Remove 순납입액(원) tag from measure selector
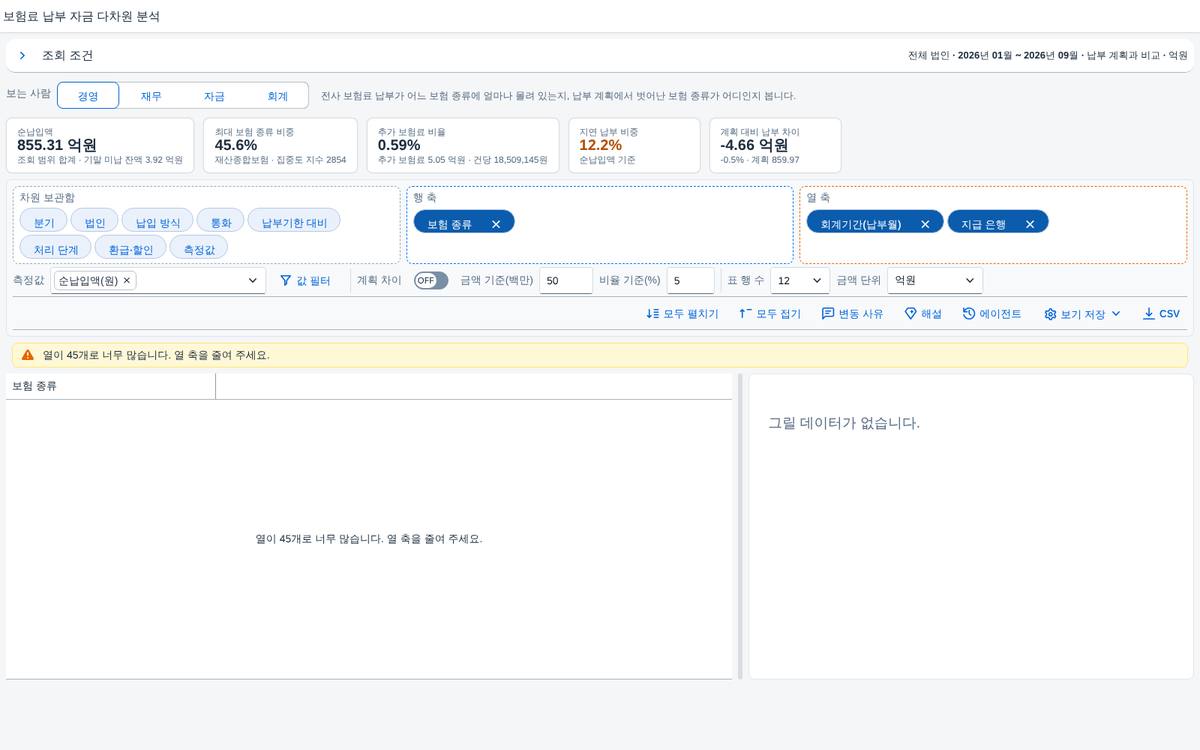The image size is (1200, 750). click(x=127, y=281)
